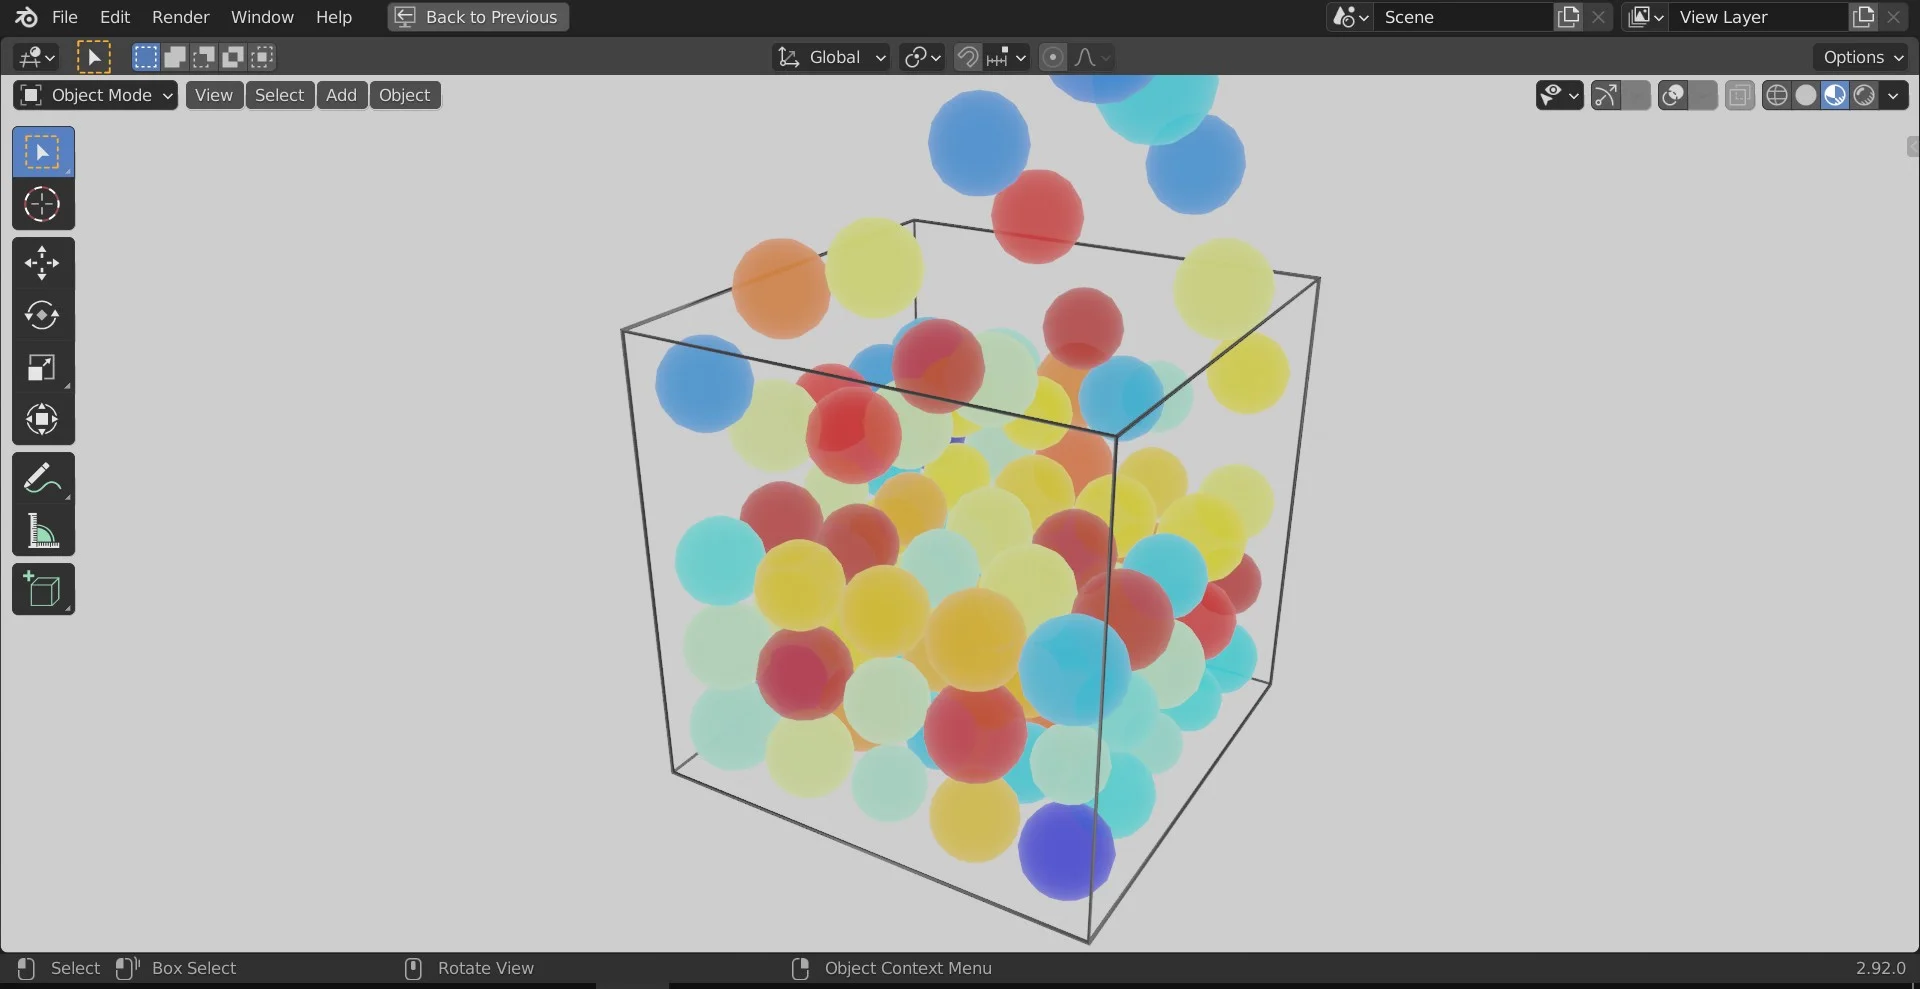This screenshot has width=1920, height=989.
Task: Choose the Annotate pencil tool
Action: 42,479
